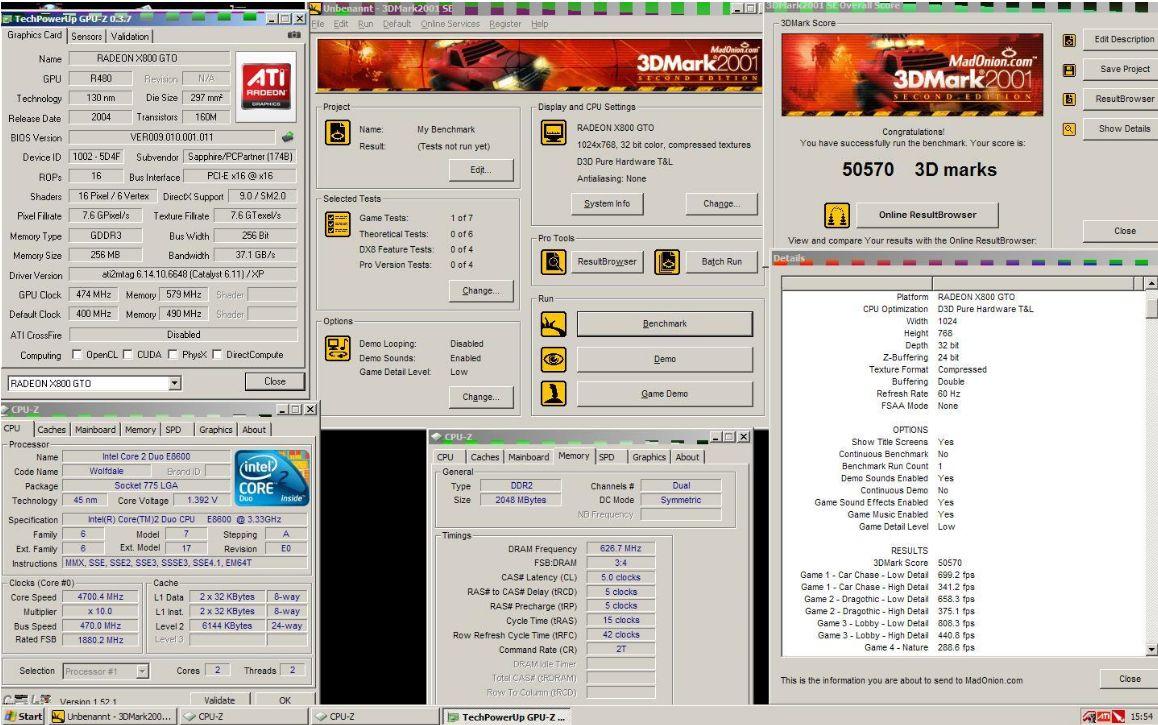1158x725 pixels.
Task: Click the 15:54 taskbar clock
Action: click(x=1141, y=716)
